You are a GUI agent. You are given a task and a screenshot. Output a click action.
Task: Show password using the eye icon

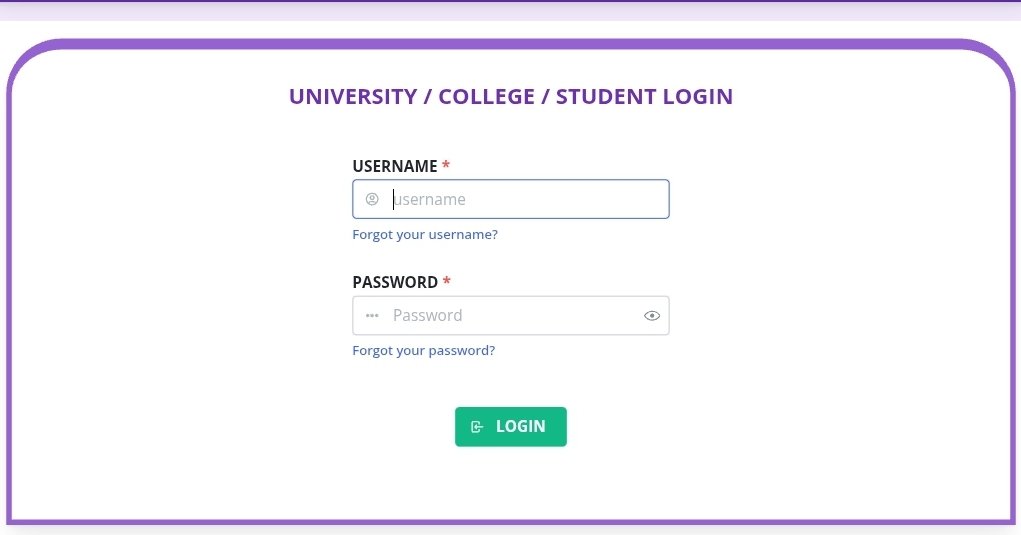[x=652, y=316]
